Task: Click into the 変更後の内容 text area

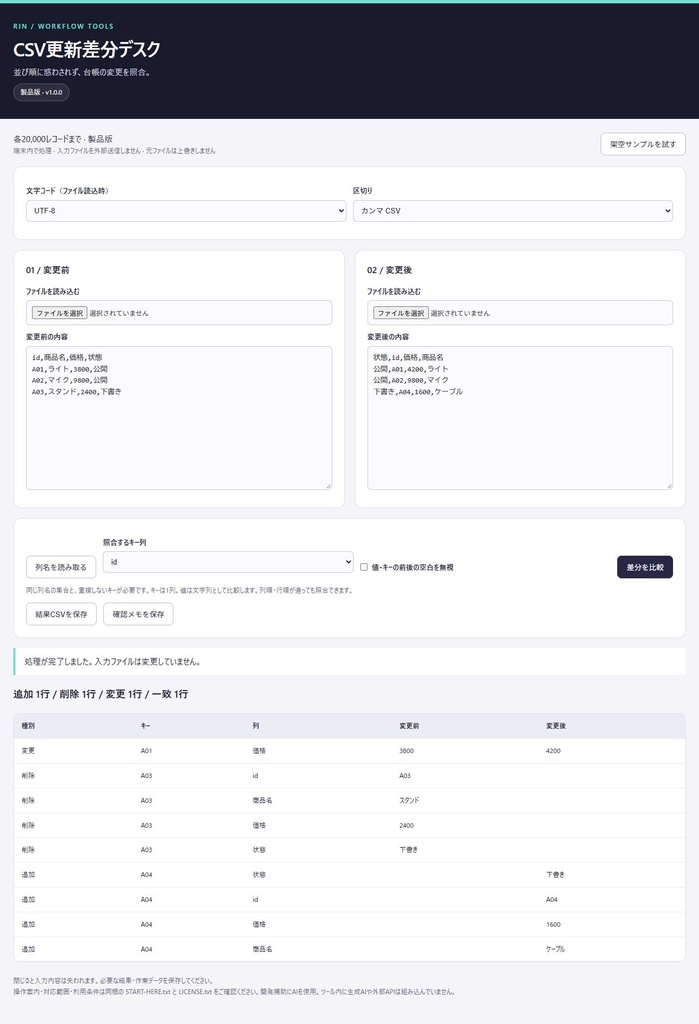Action: [520, 418]
